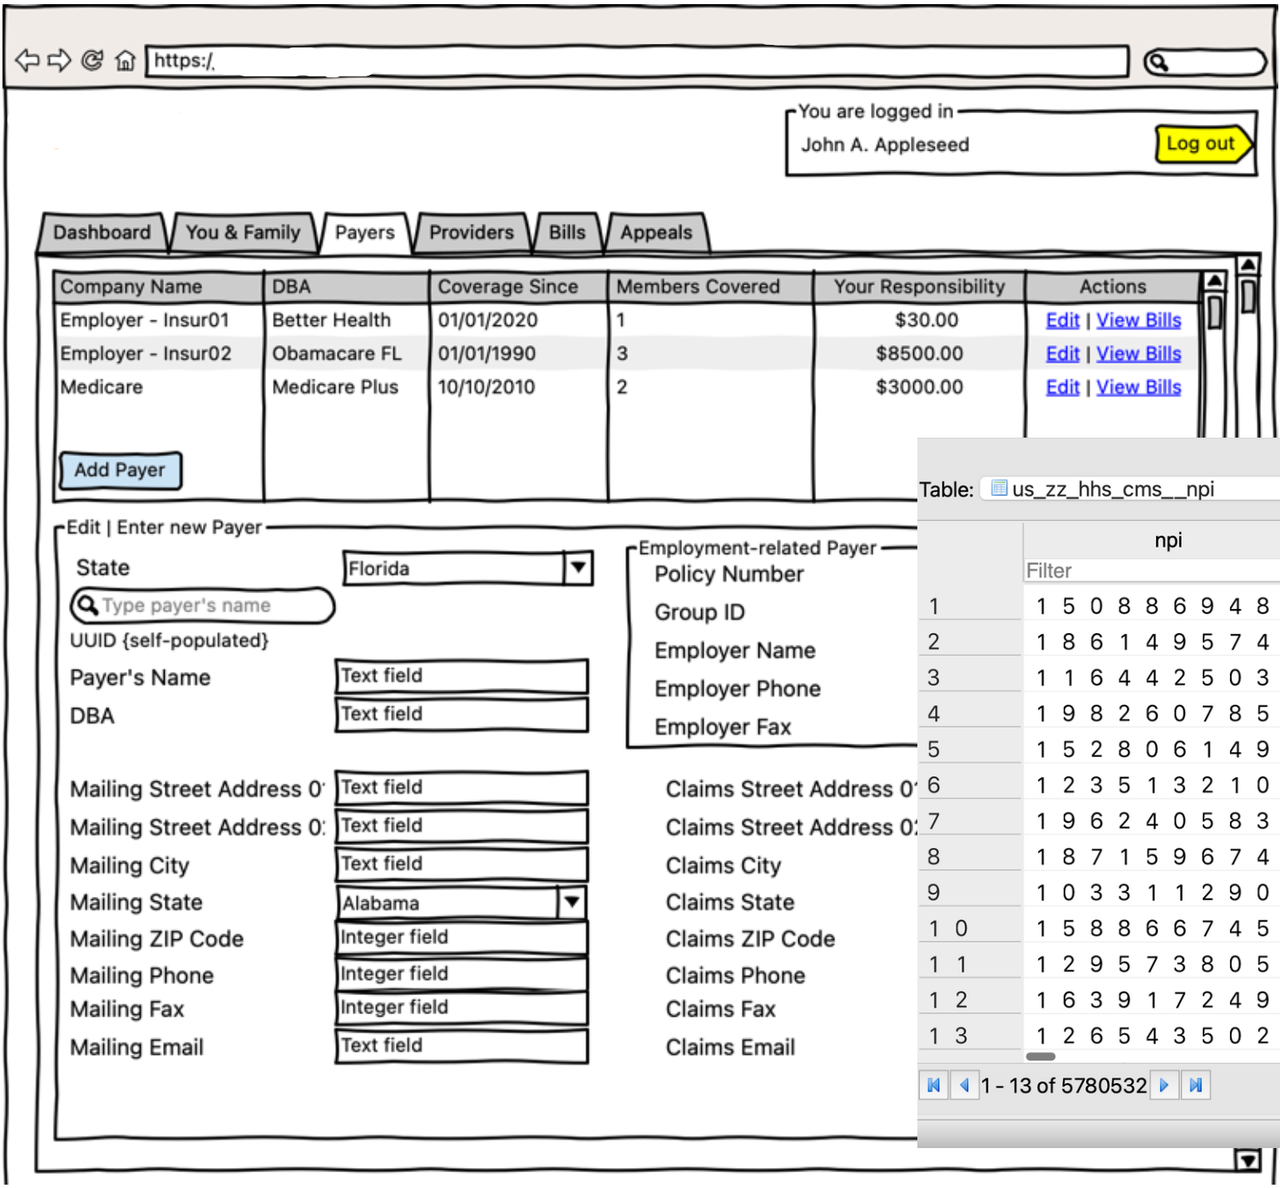Click the home icon in browser toolbar

[126, 60]
